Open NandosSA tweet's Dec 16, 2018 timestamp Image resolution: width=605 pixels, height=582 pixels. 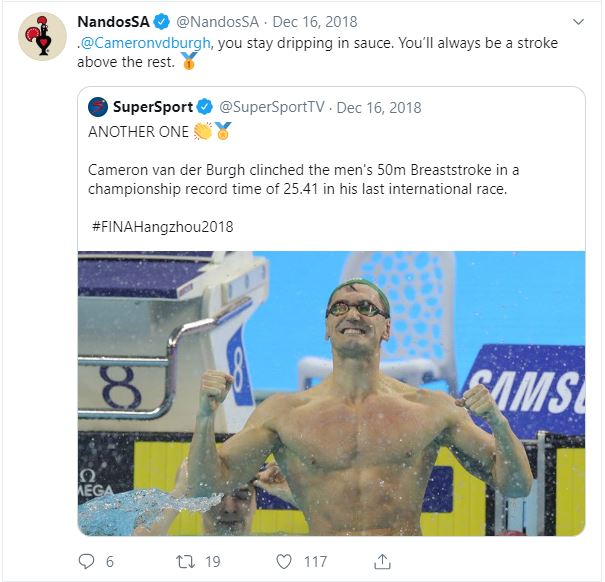(x=315, y=22)
